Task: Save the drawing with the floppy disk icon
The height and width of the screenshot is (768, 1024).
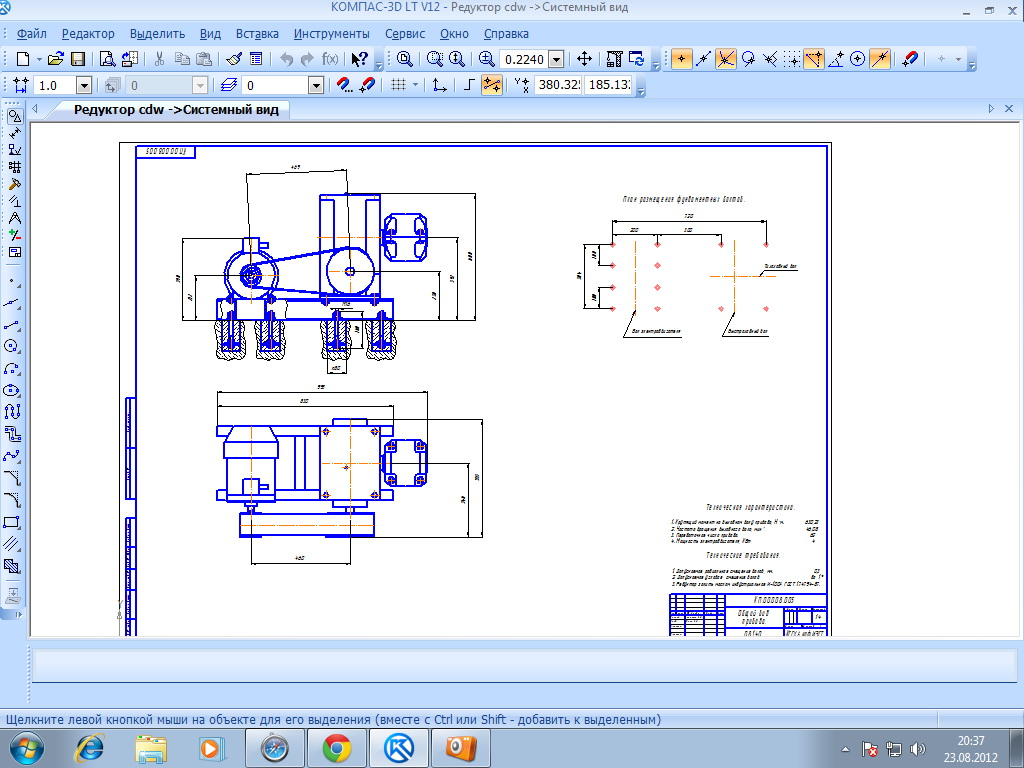Action: (x=78, y=59)
